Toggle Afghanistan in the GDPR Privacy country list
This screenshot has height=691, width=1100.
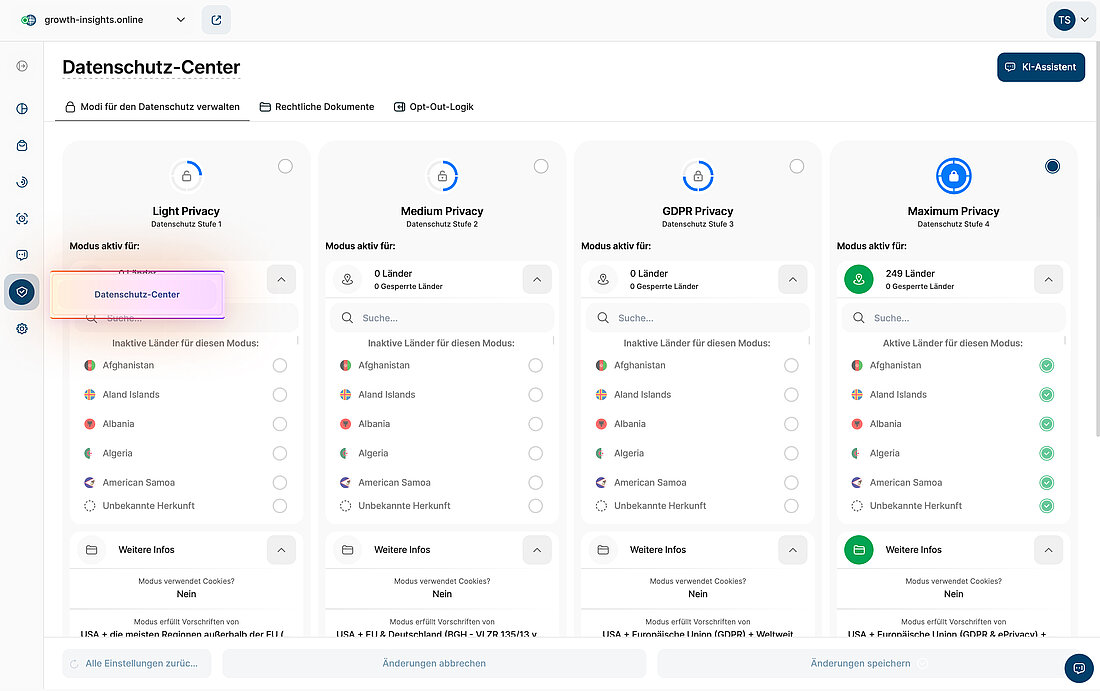[x=791, y=365]
